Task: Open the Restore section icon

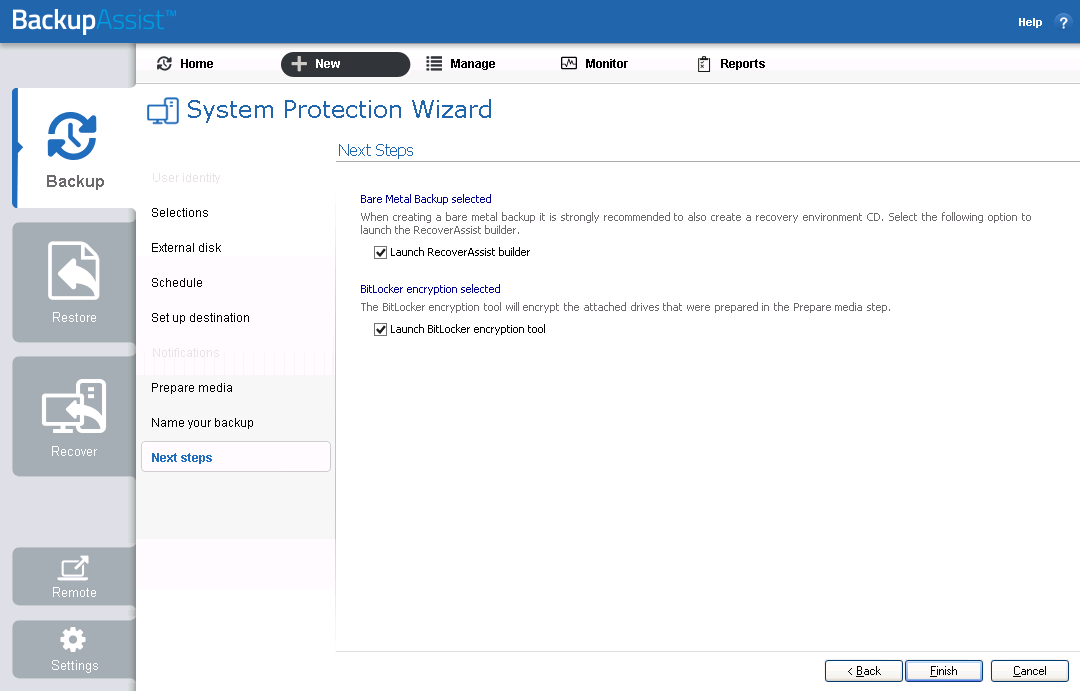Action: (x=74, y=271)
